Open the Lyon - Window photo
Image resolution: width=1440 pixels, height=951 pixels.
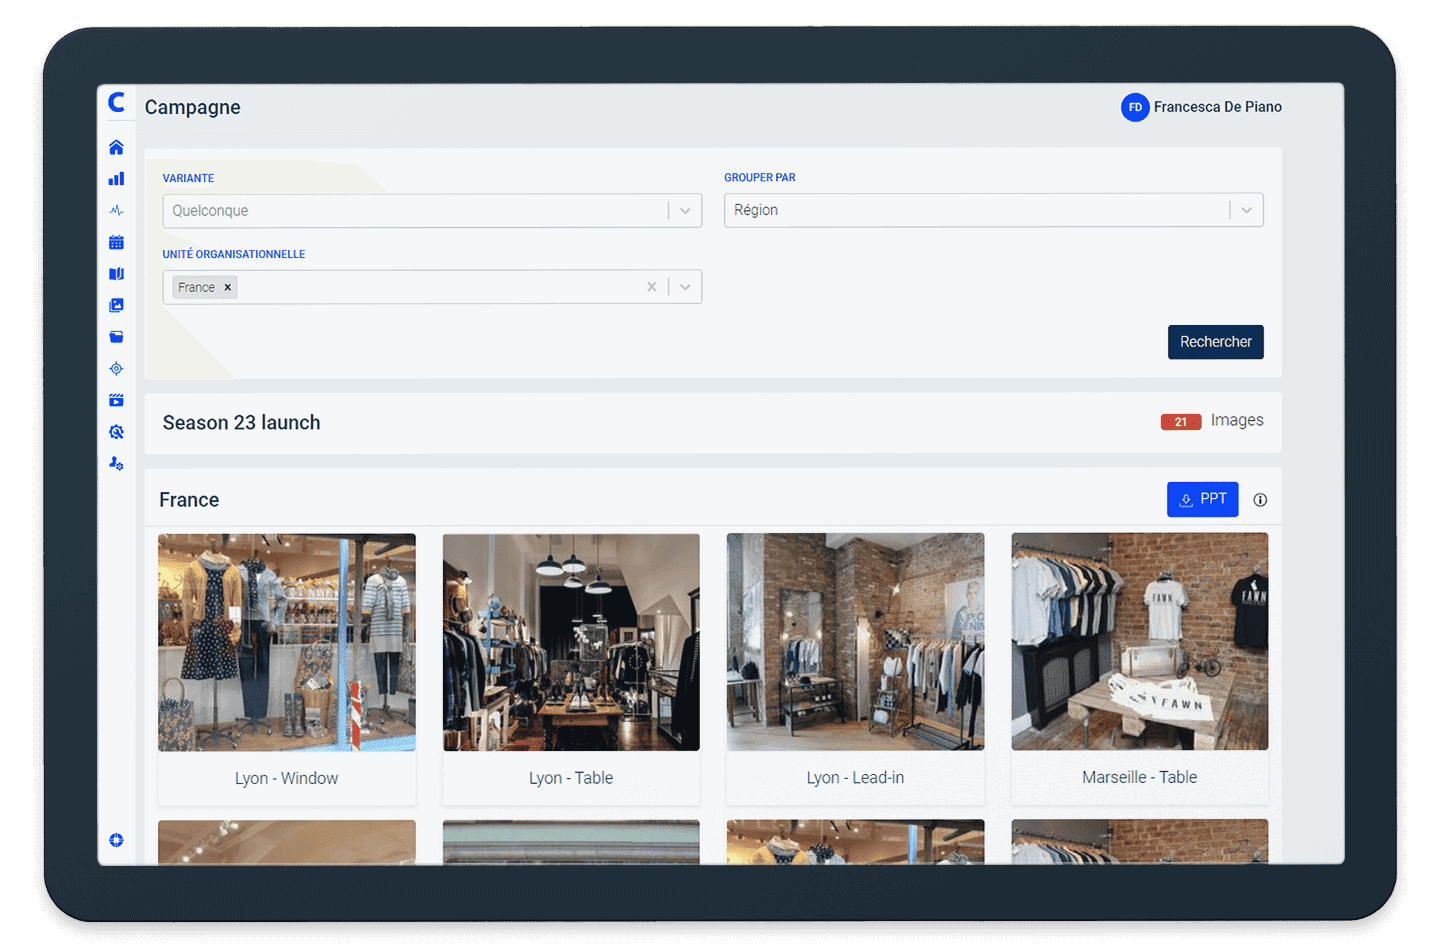coord(287,642)
